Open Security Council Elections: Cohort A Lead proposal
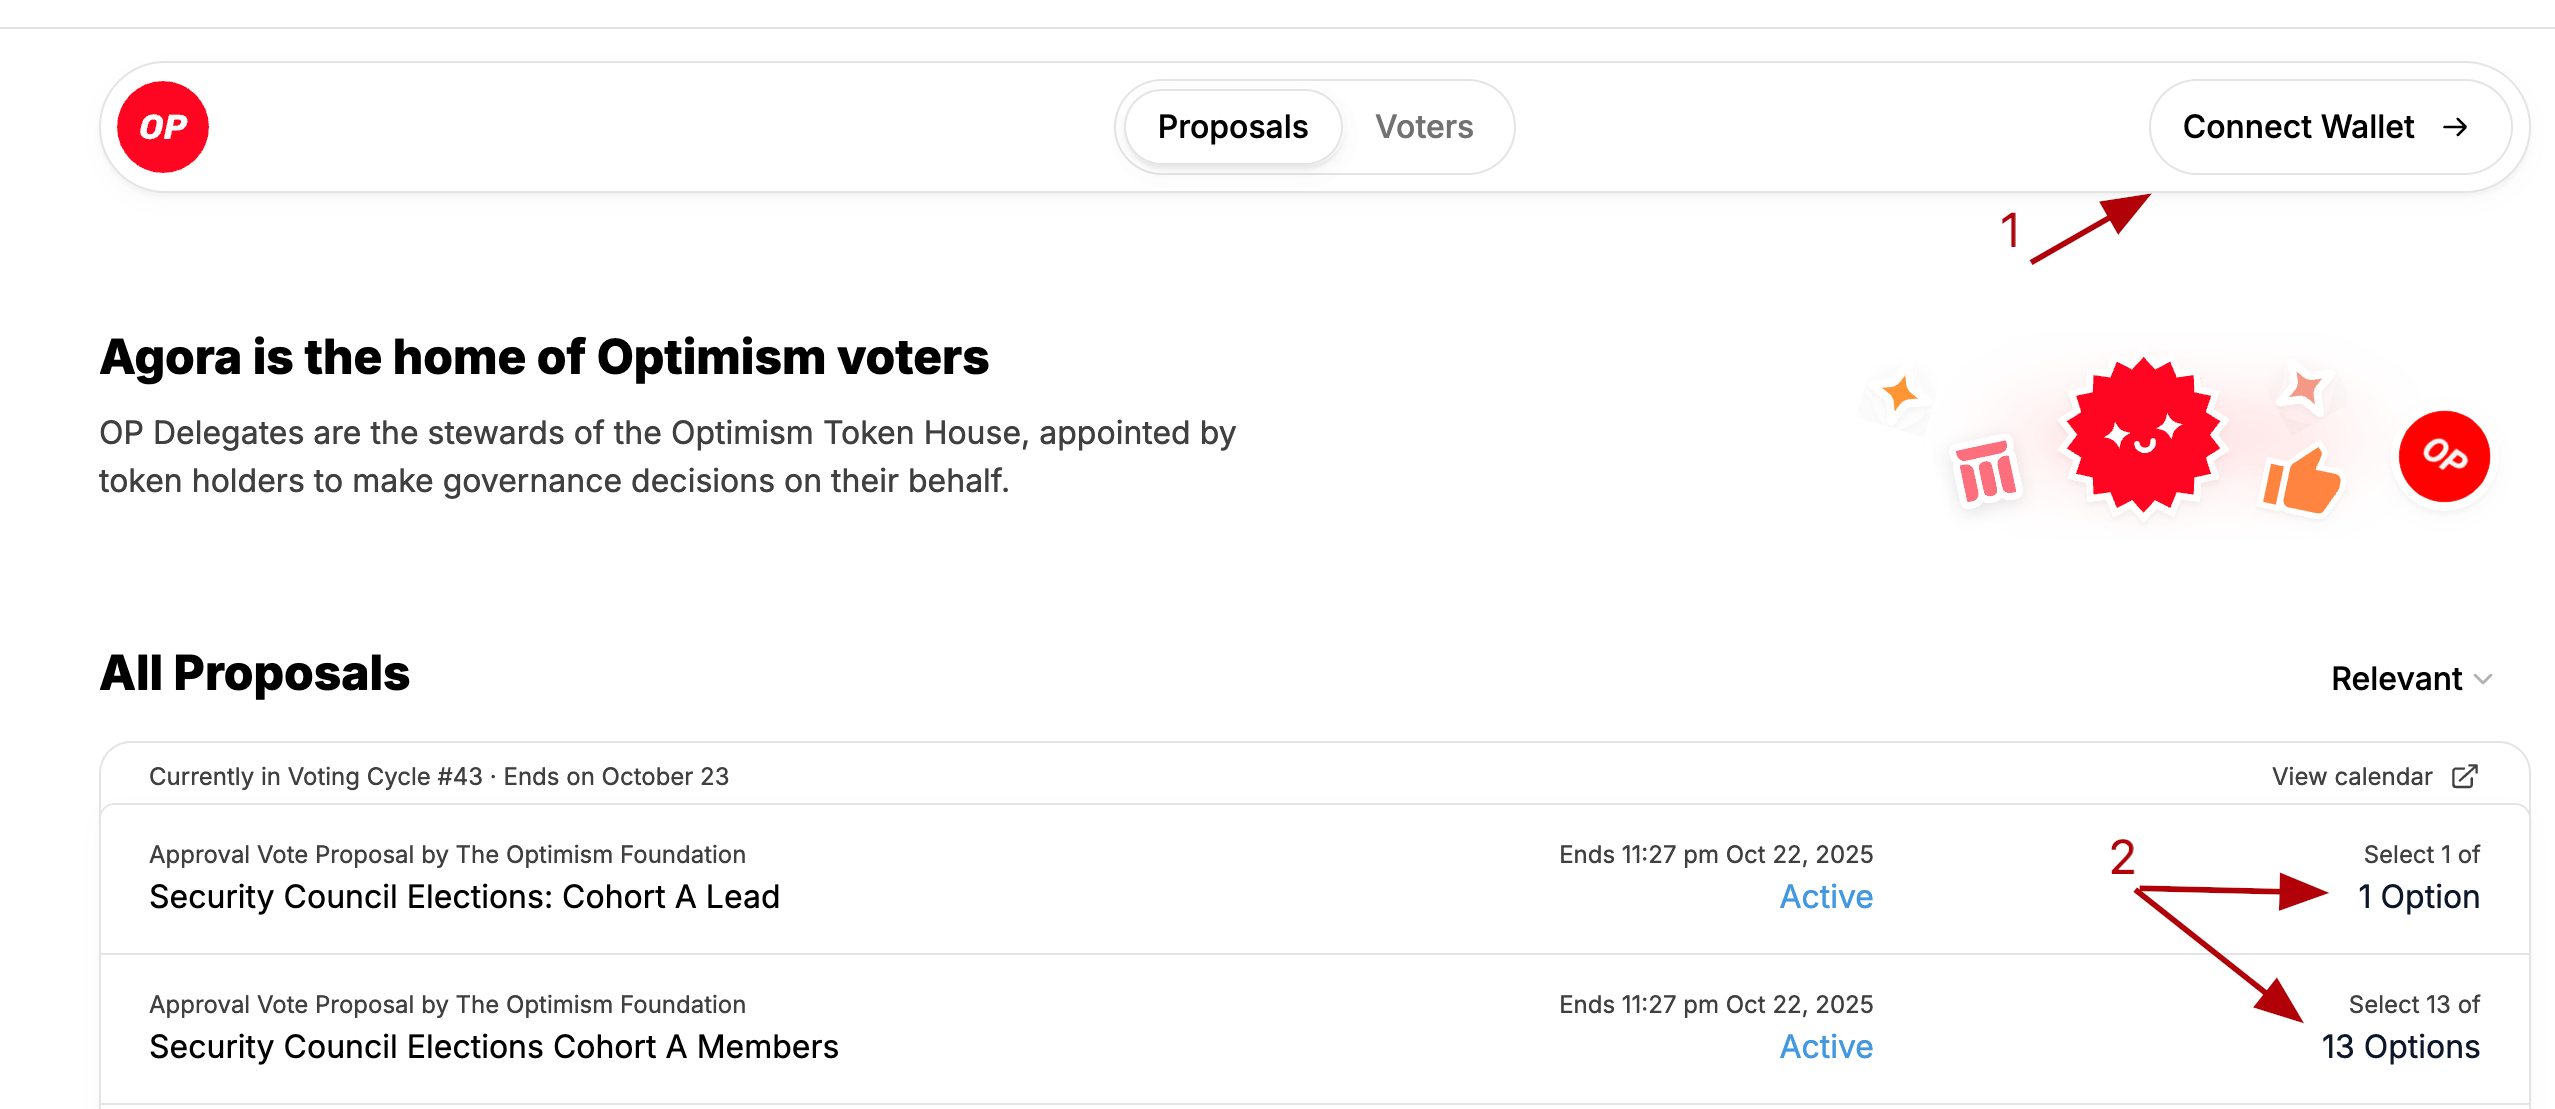The image size is (2555, 1109). pyautogui.click(x=464, y=896)
